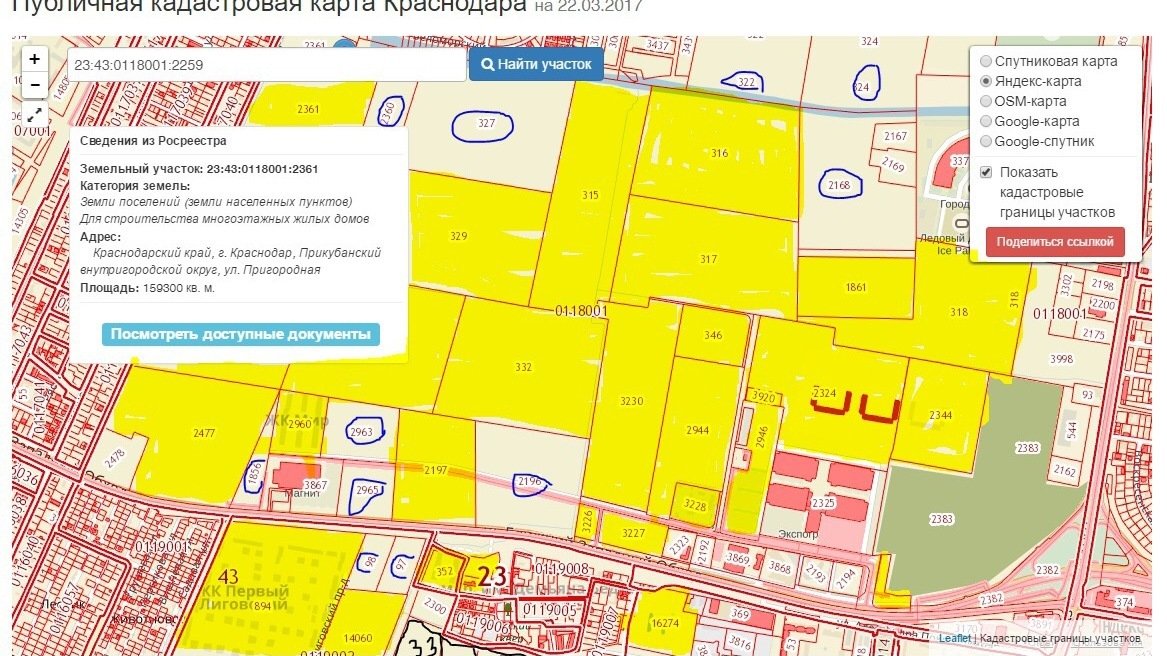Screen dimensions: 1167x656
Task: Switch to OSM-карта layer
Action: click(986, 101)
